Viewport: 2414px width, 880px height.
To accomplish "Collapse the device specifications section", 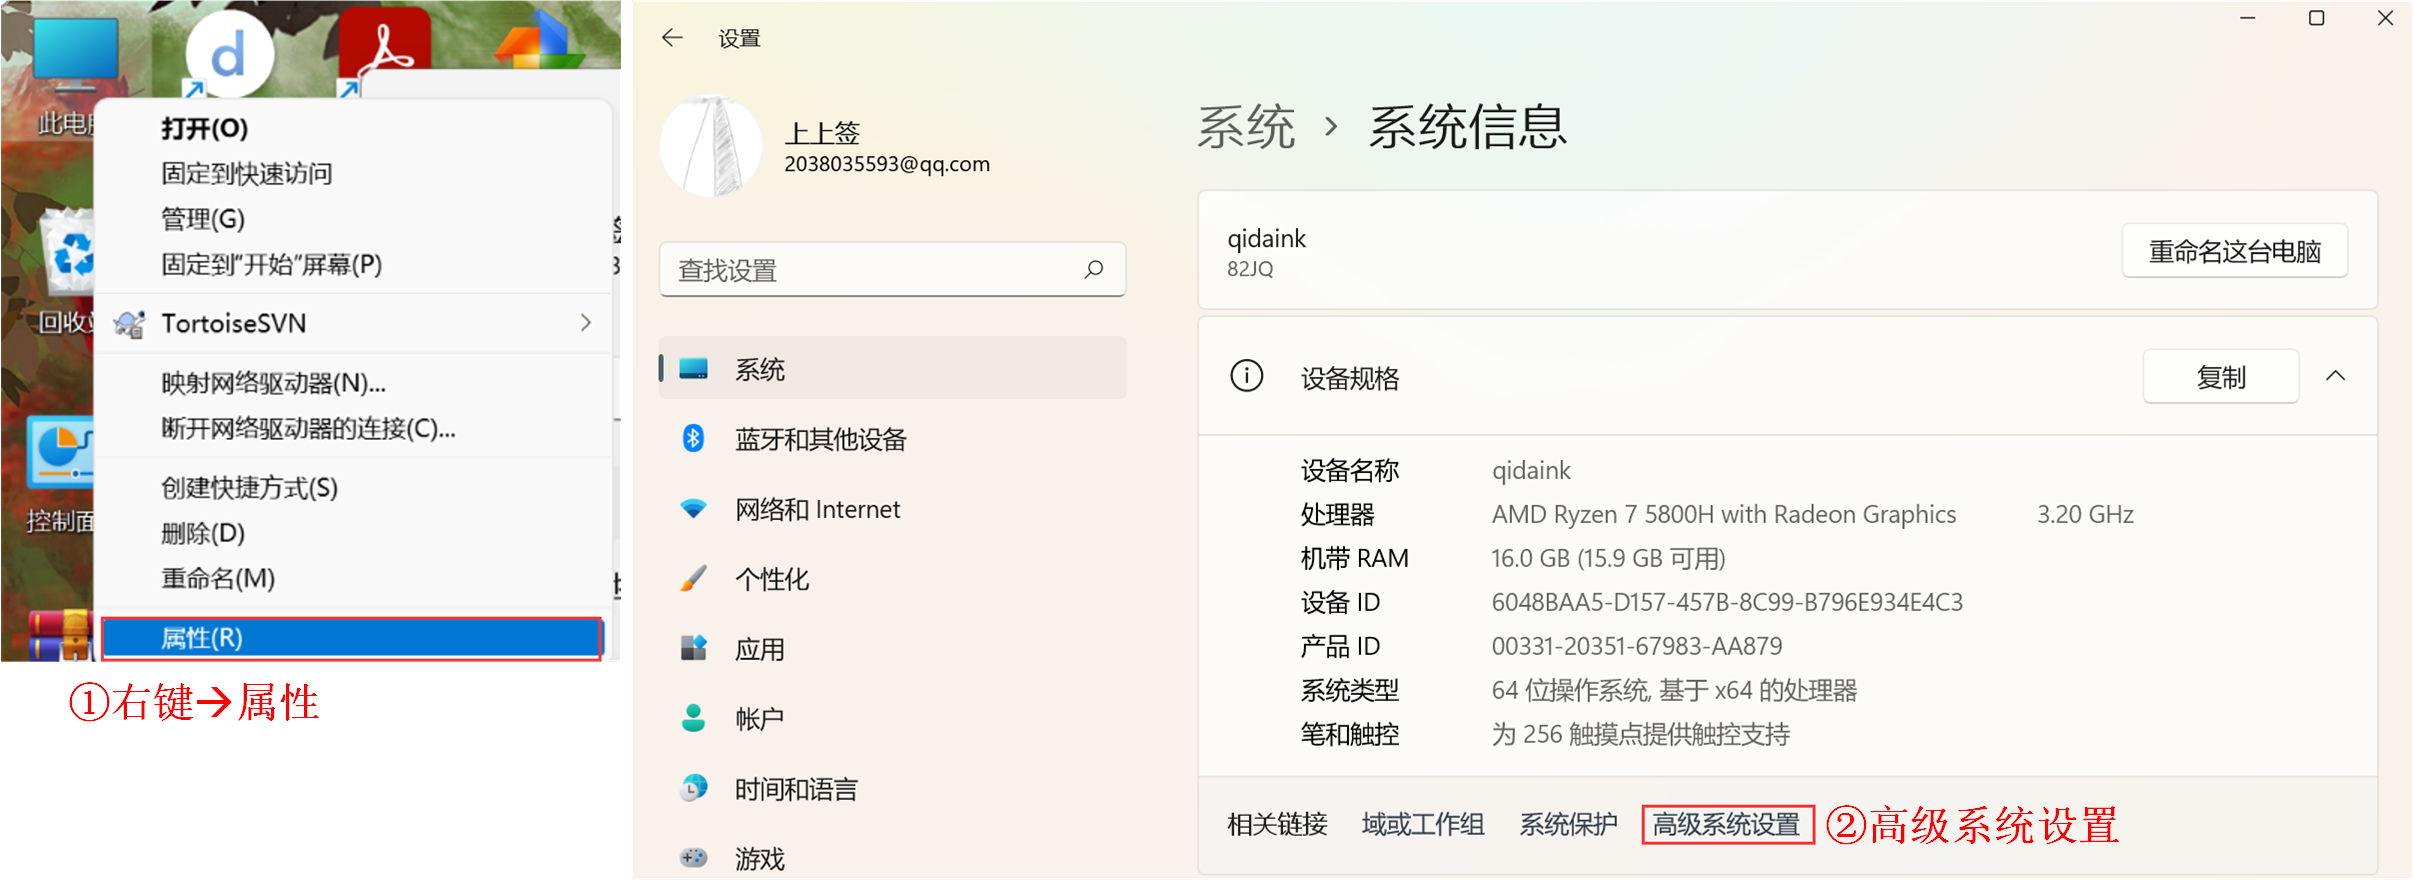I will (x=2335, y=377).
